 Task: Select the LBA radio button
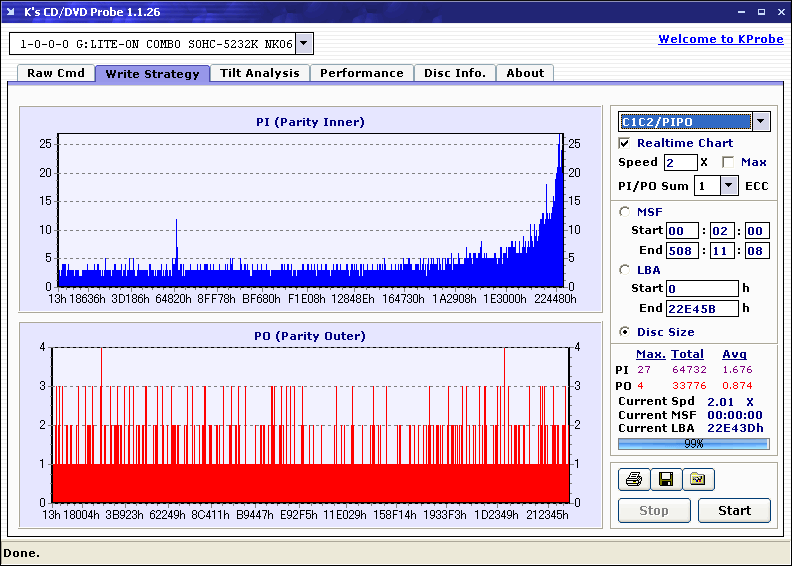pos(625,269)
